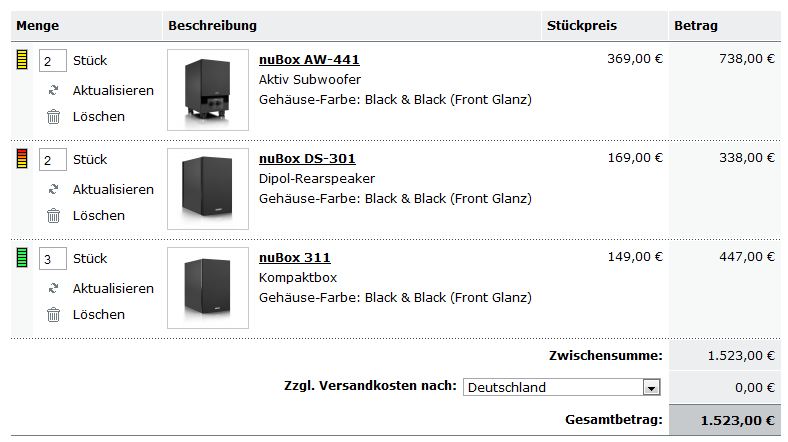The image size is (788, 442).
Task: View nuBox DS-301 rear speaker thumbnail
Action: coord(208,189)
